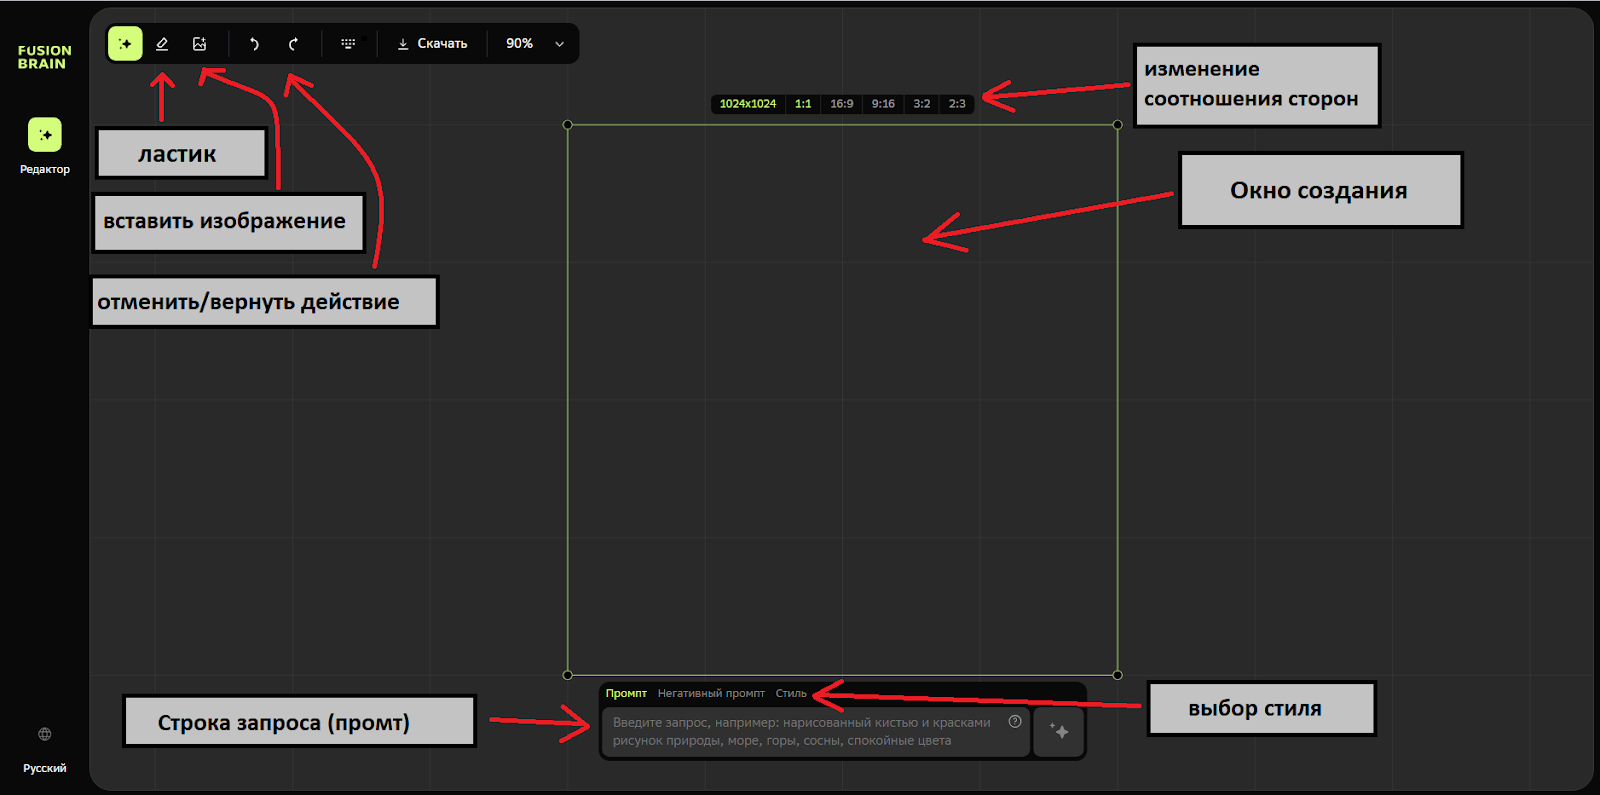Select the eraser tool

click(162, 44)
